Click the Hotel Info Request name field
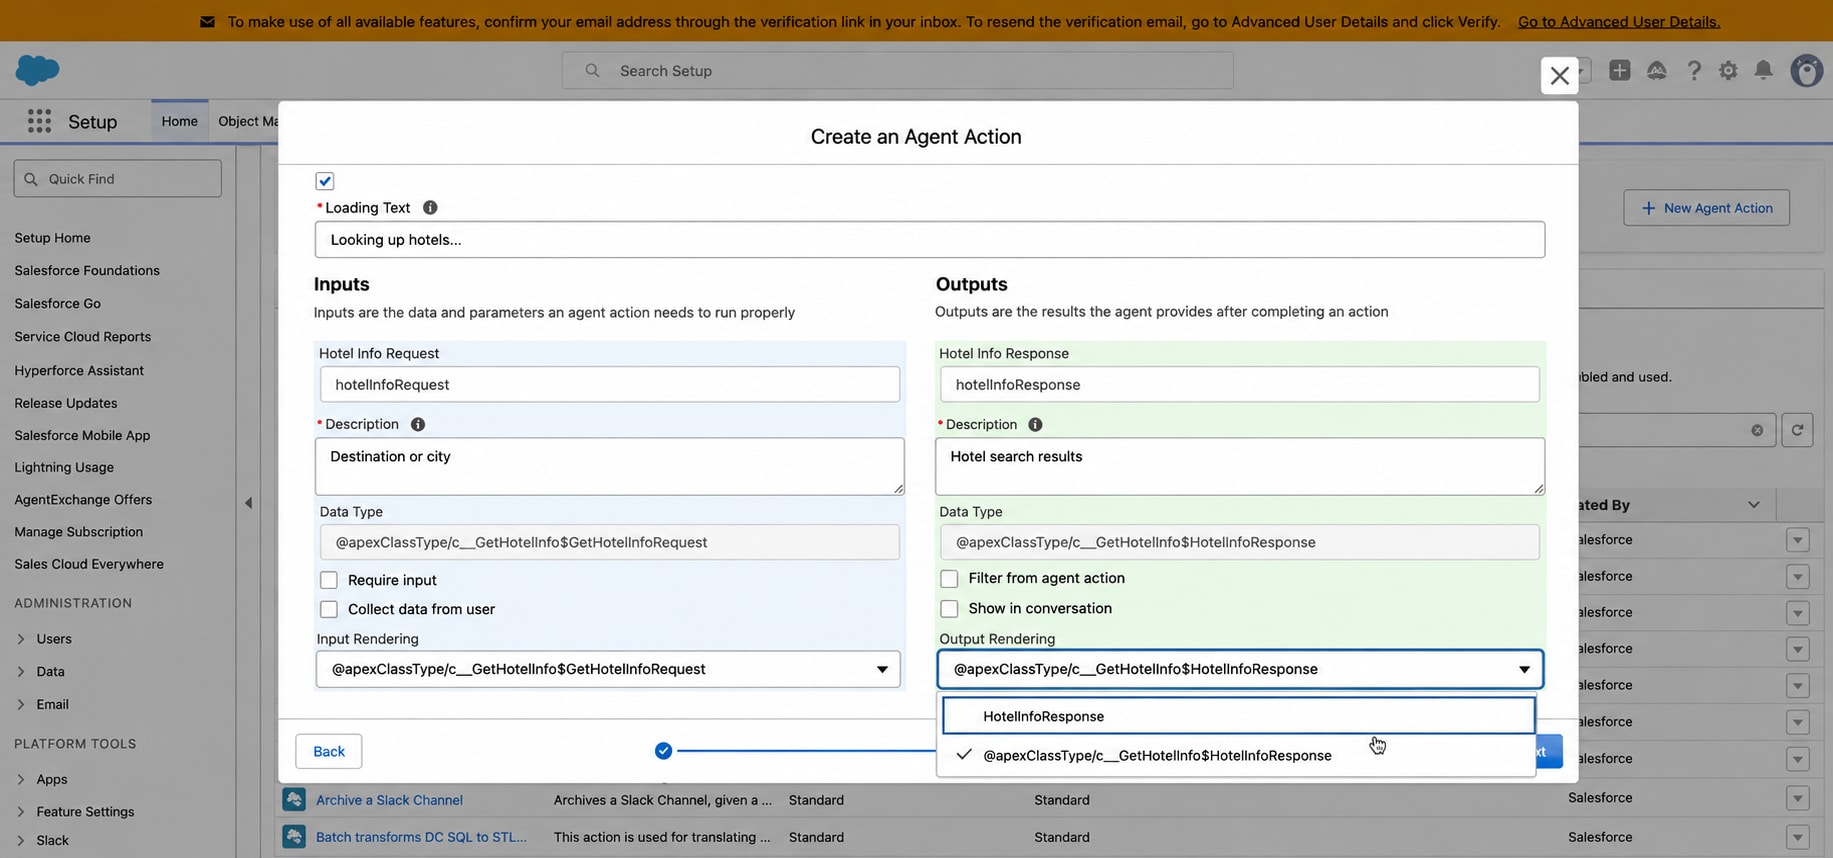Screen dimensions: 1833x858 click(x=610, y=384)
